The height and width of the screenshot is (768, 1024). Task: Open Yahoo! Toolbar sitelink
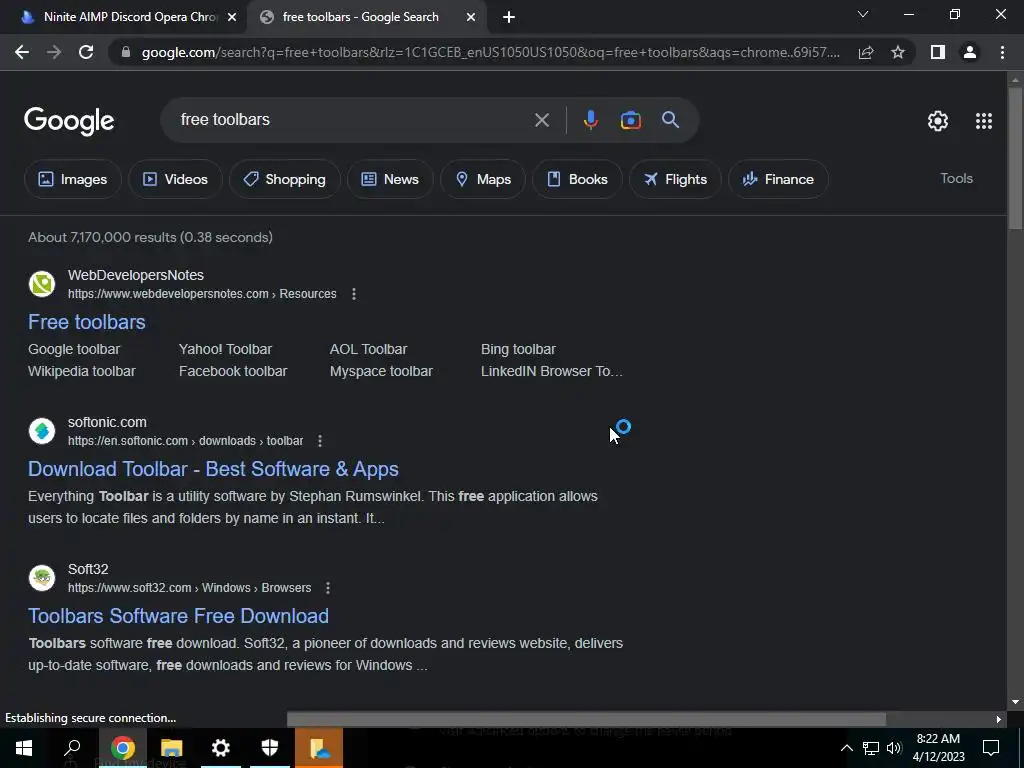click(225, 349)
